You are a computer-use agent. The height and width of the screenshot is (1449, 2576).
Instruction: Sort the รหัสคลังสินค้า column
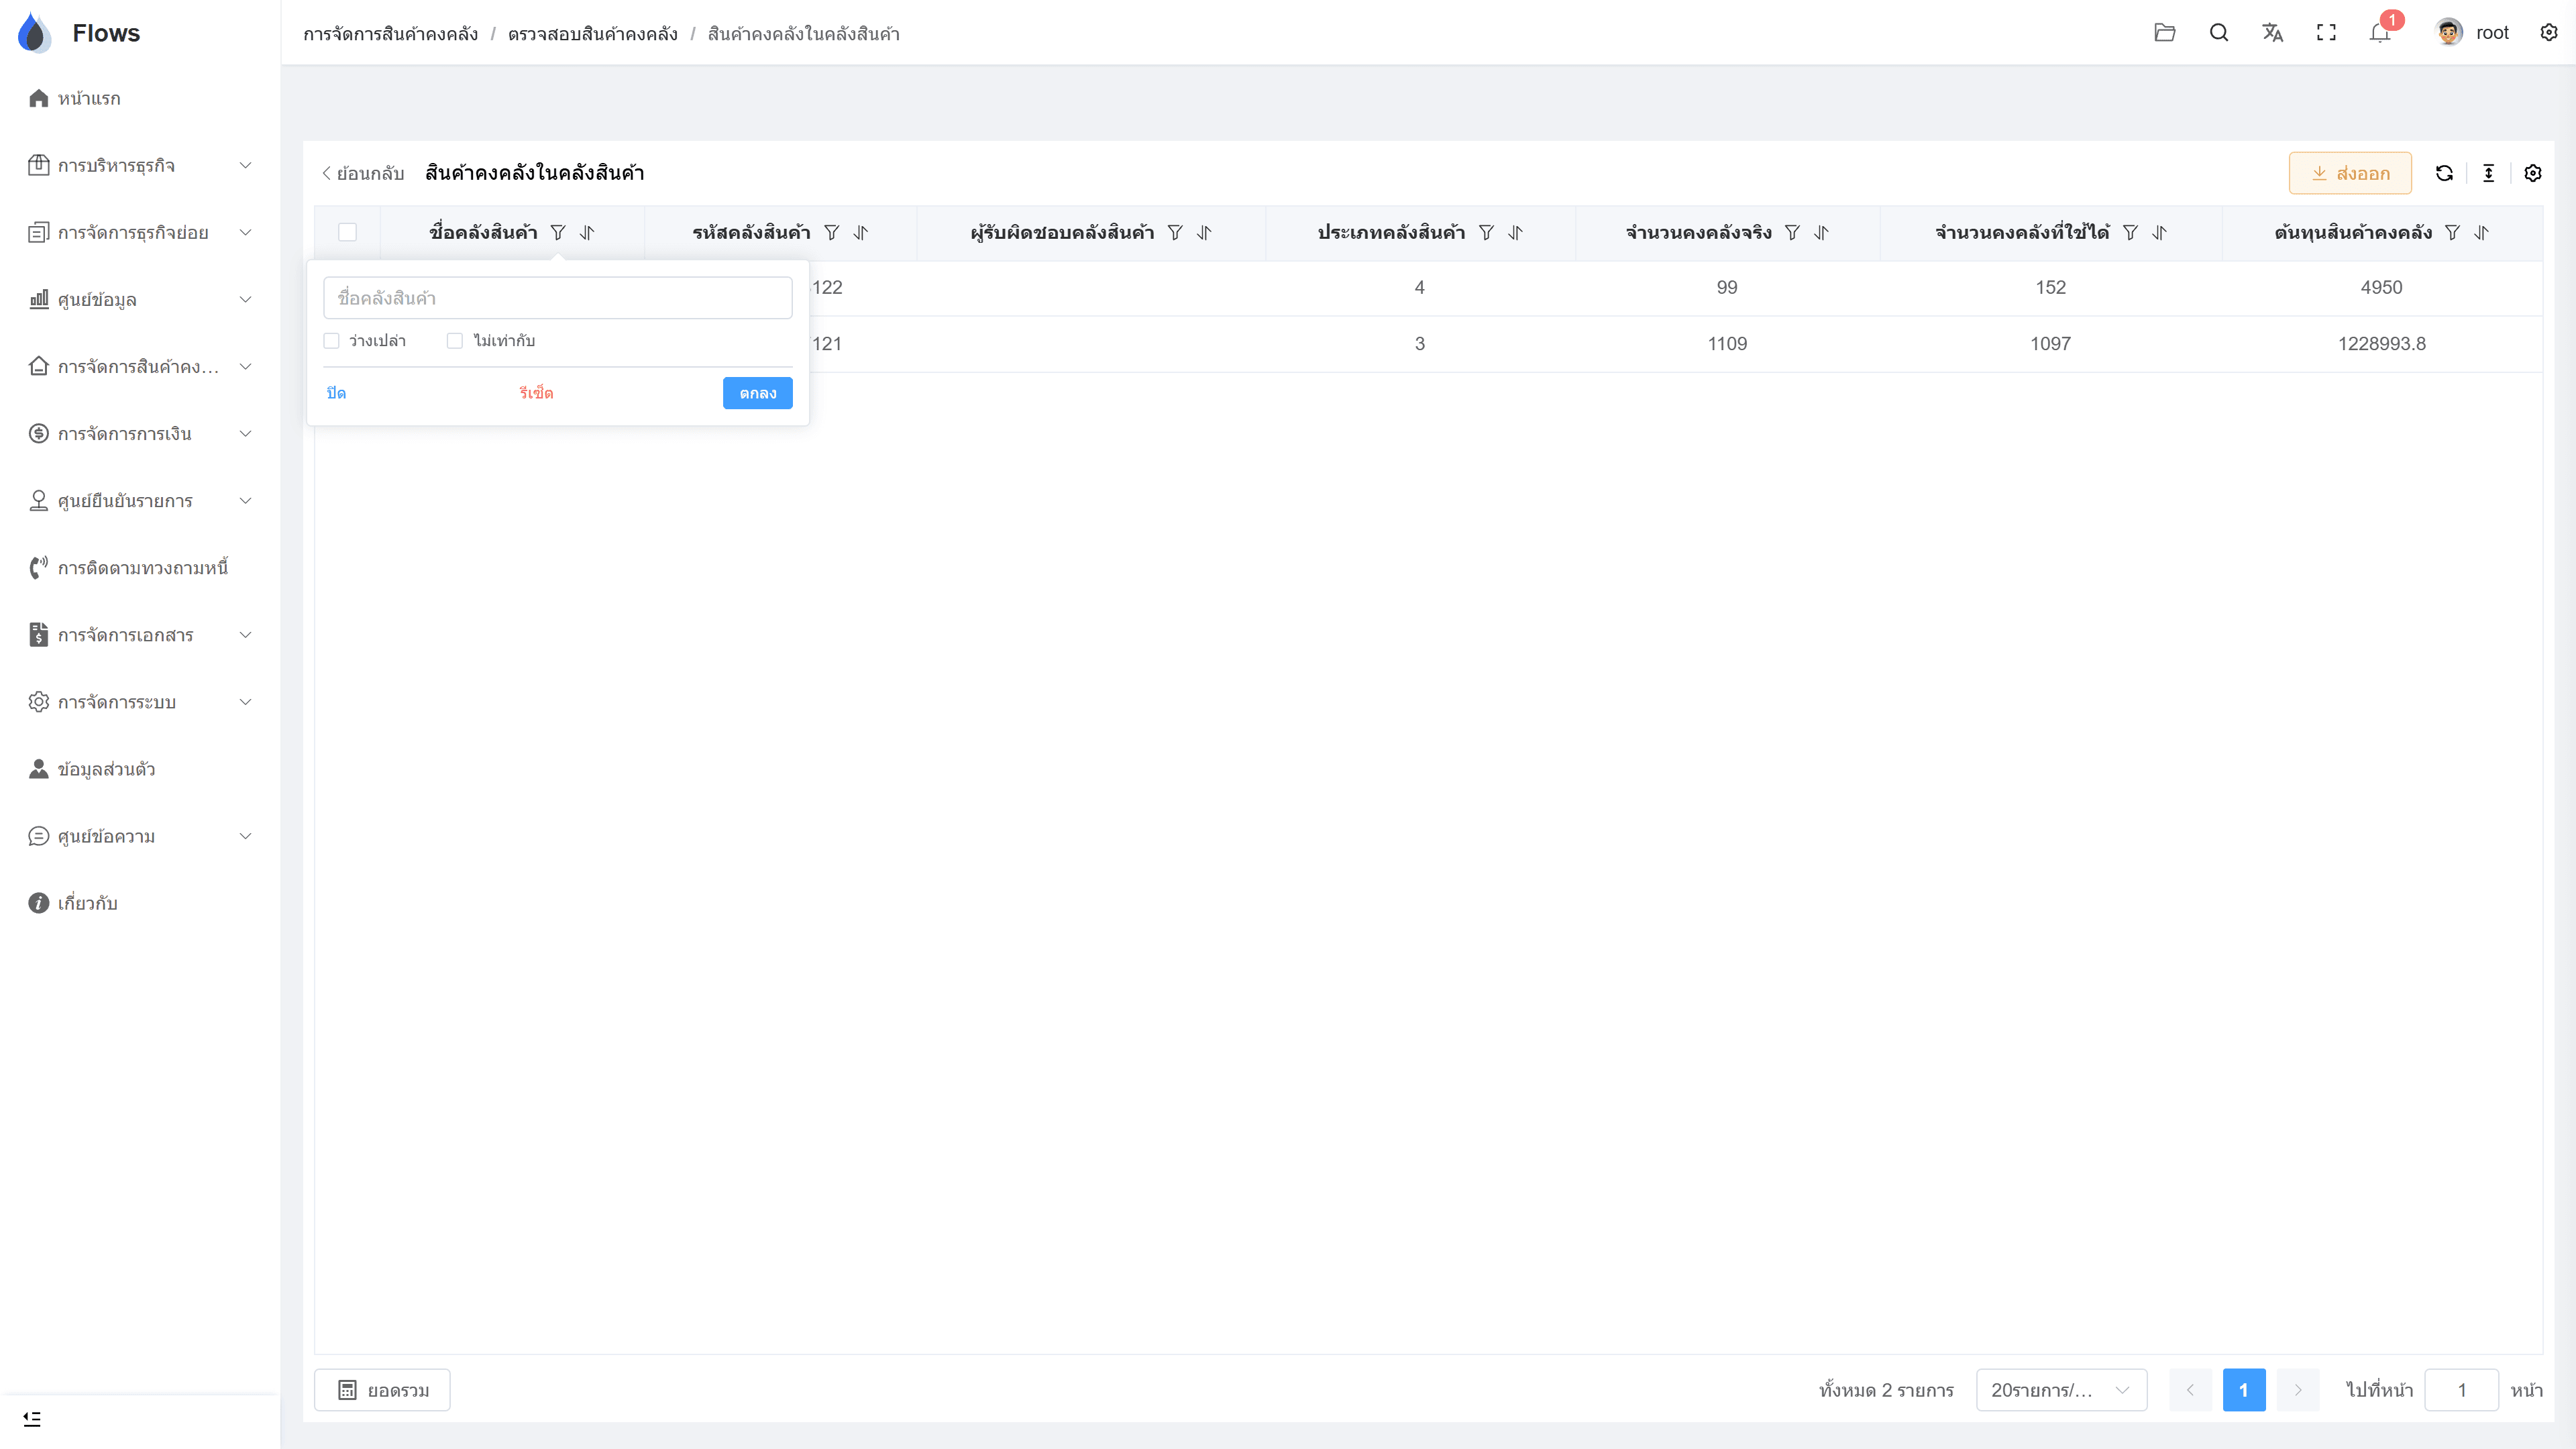tap(860, 233)
